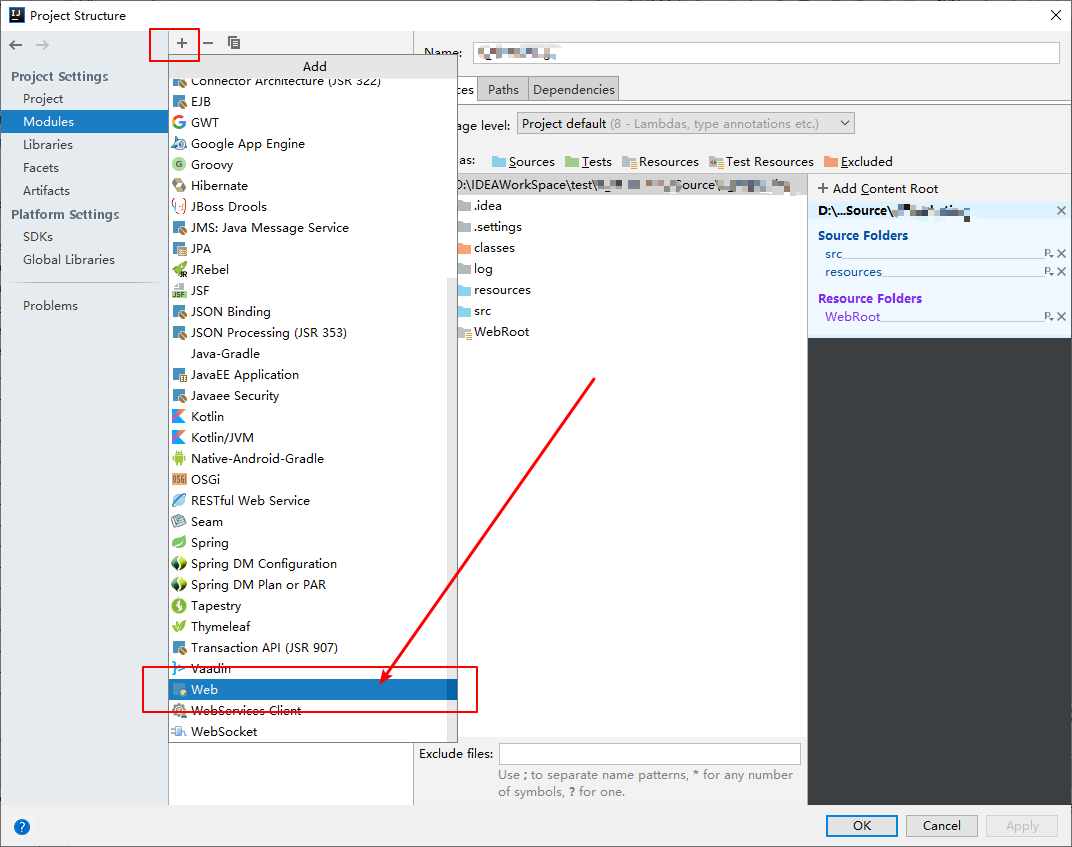The height and width of the screenshot is (847, 1072).
Task: Remove the content root with its X
Action: 1061,211
